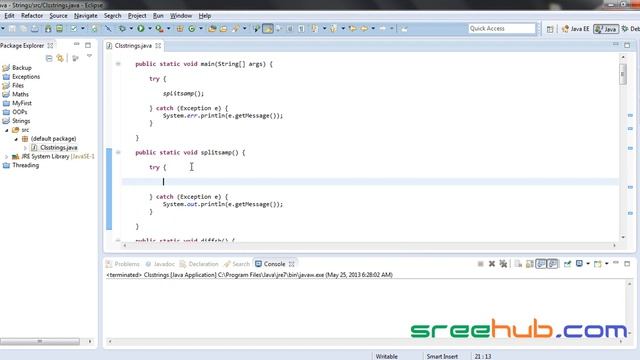Open Package Explorer View Menu triangle

click(89, 57)
